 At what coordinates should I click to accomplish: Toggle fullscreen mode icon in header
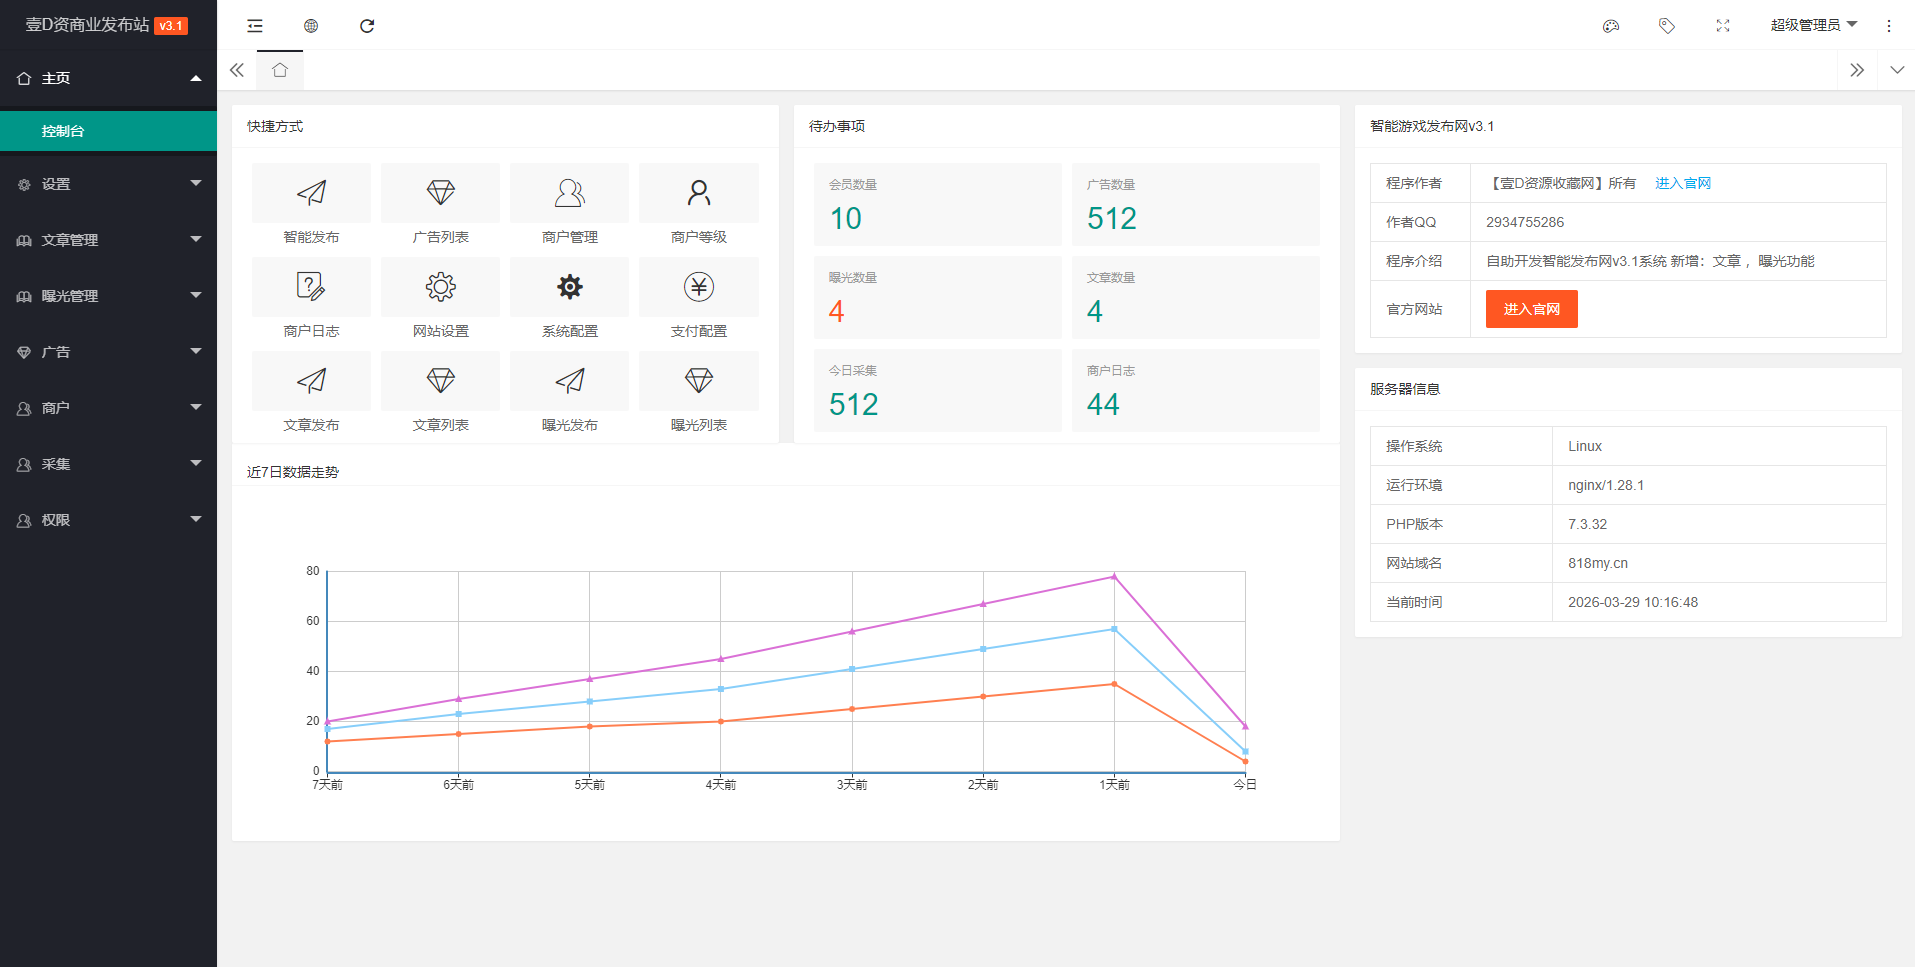1722,26
